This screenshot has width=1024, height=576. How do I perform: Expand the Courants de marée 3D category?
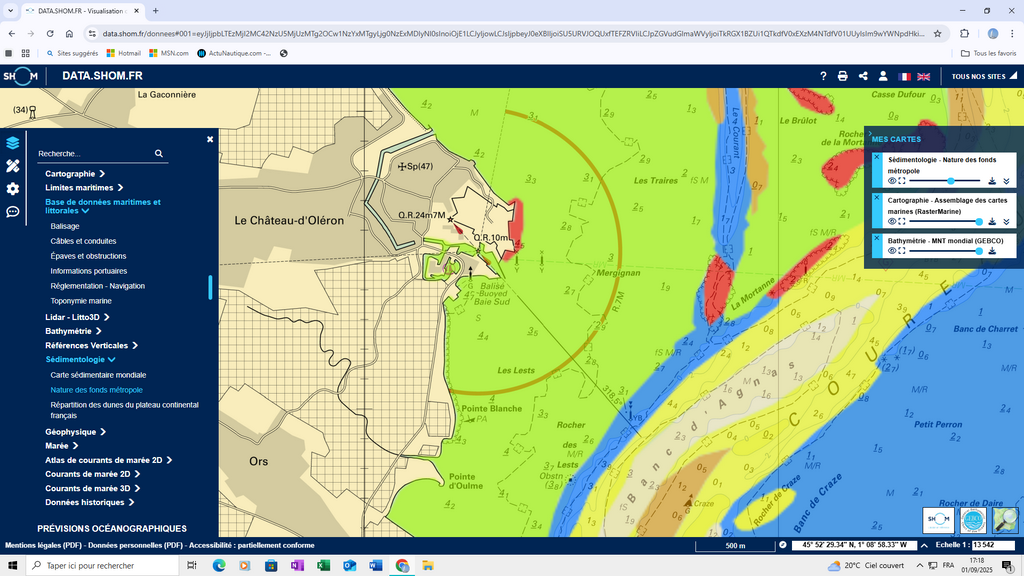[93, 488]
